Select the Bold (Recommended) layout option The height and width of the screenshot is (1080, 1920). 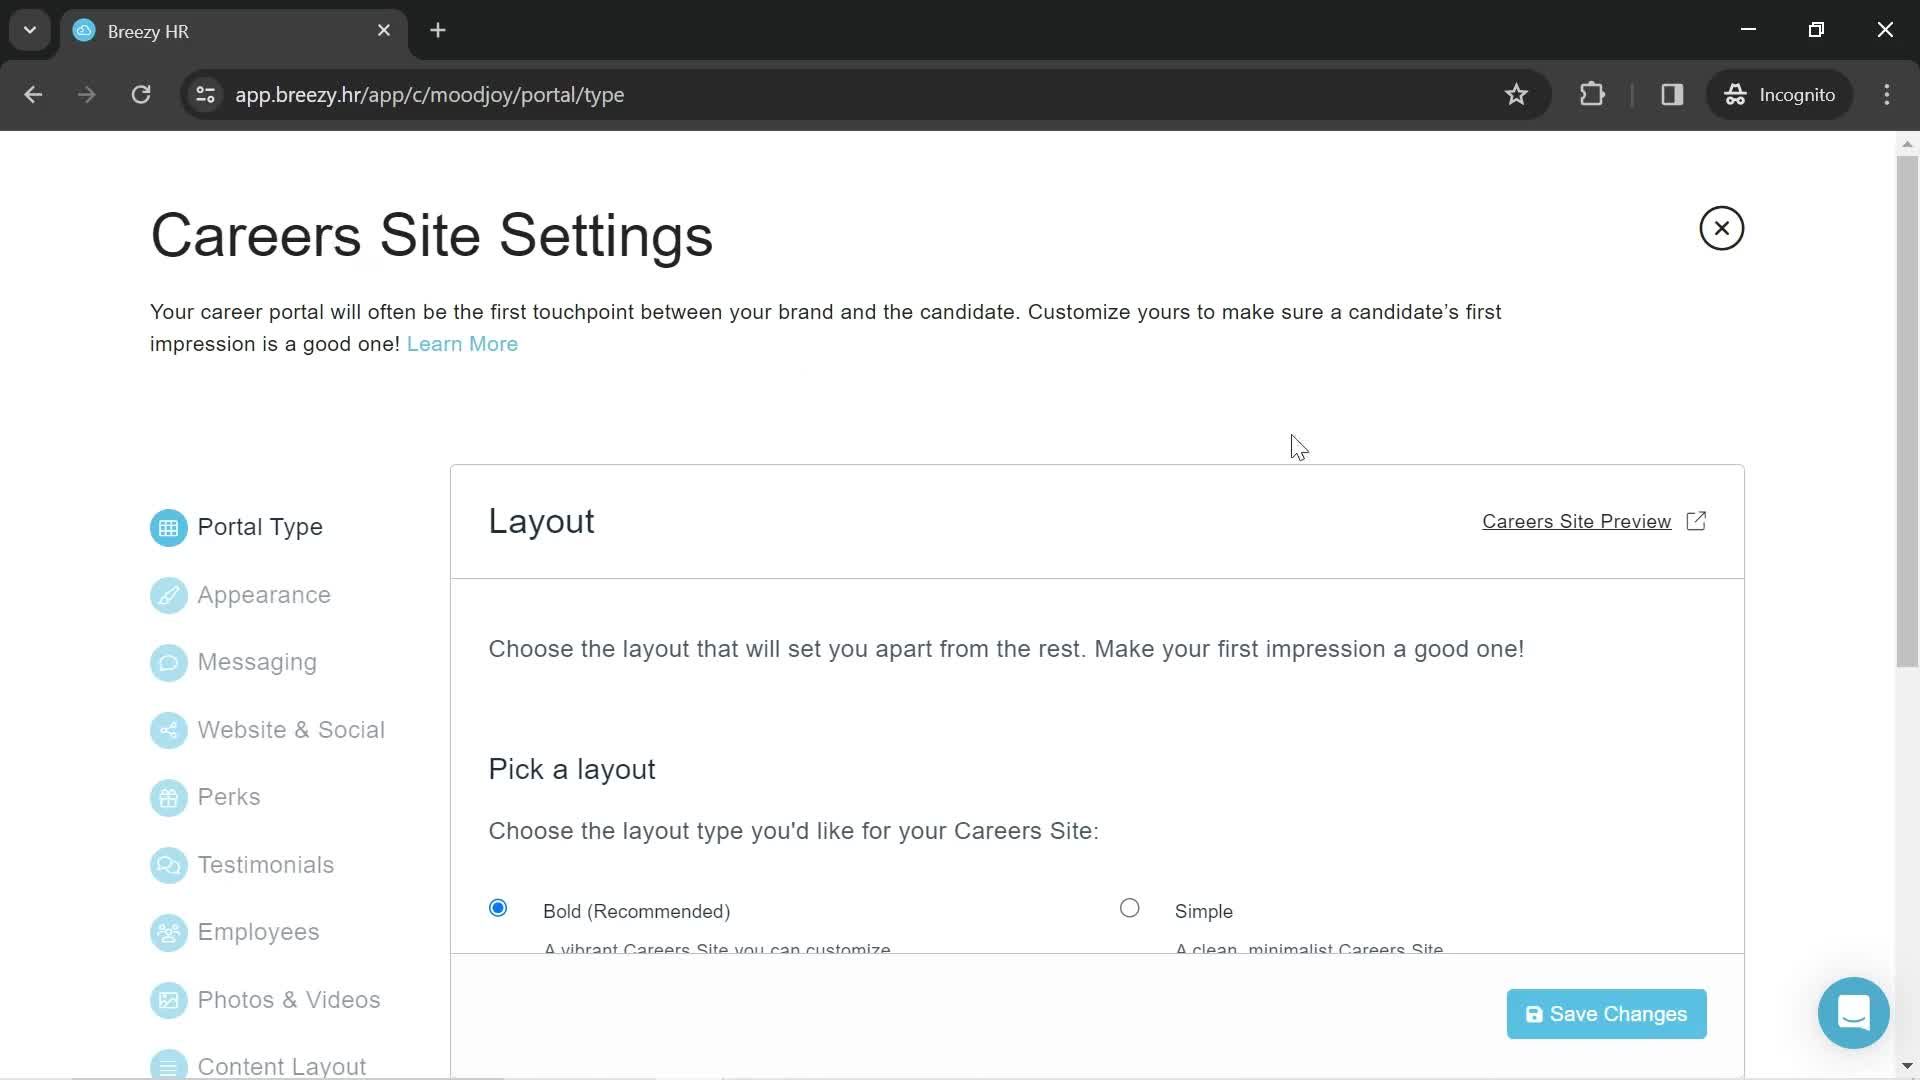coord(498,907)
